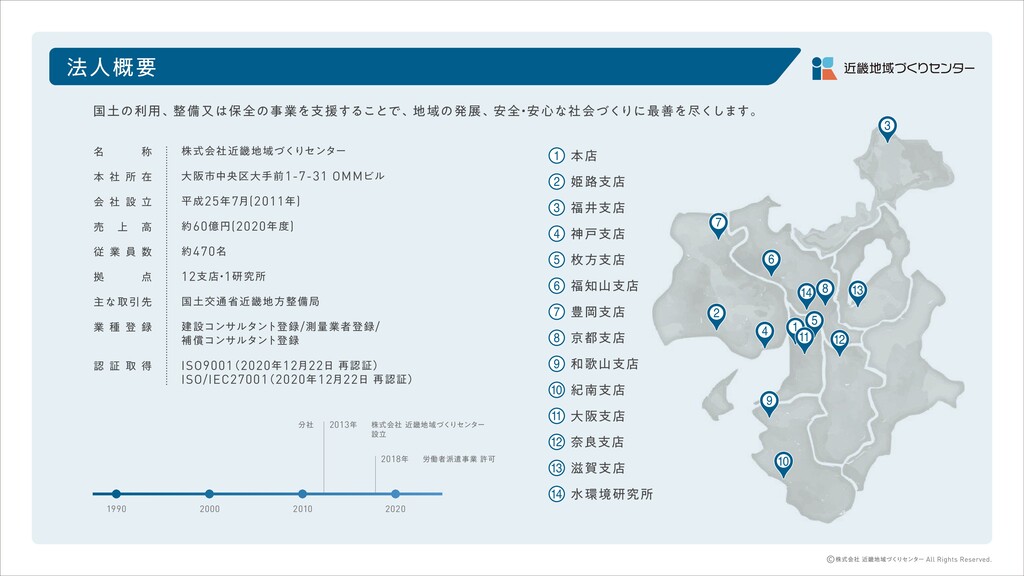Click map pin 11 for Osaka branch
This screenshot has width=1024, height=576.
805,340
